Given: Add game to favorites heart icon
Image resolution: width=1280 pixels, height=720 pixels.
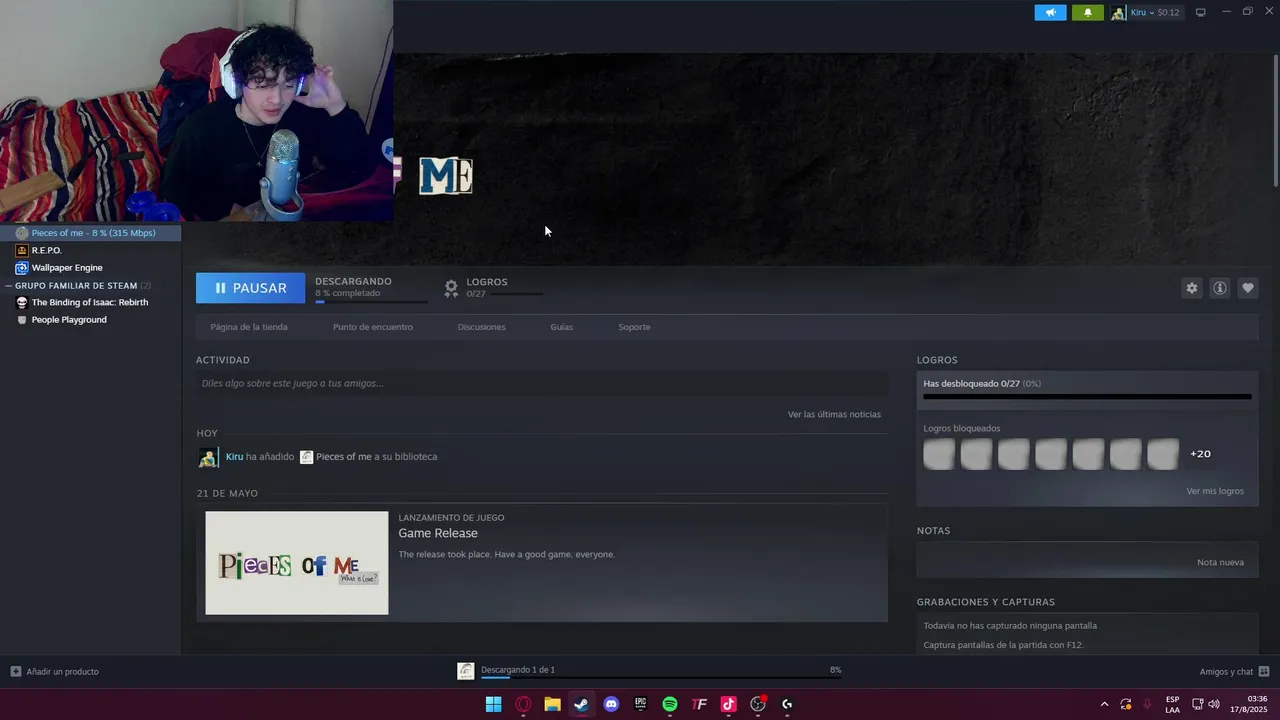Looking at the screenshot, I should [x=1247, y=288].
